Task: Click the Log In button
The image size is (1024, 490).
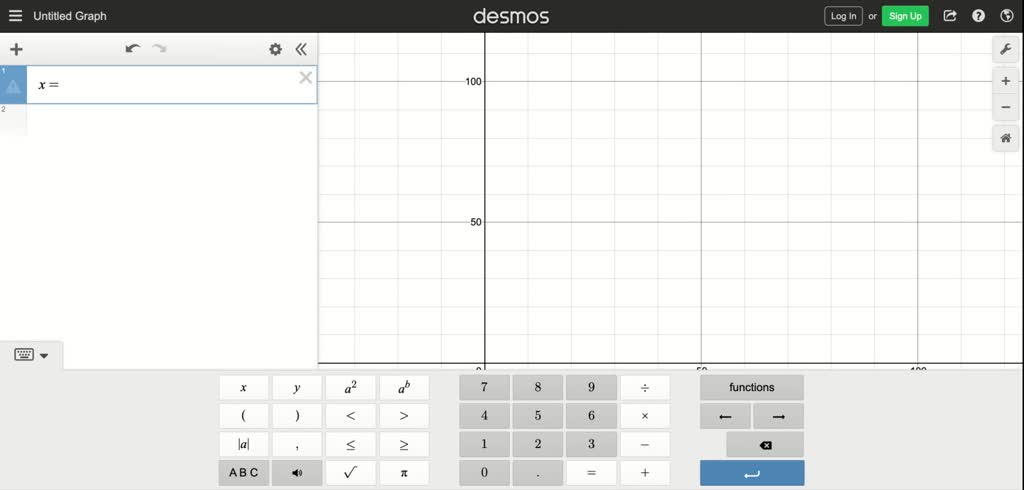Action: (843, 16)
